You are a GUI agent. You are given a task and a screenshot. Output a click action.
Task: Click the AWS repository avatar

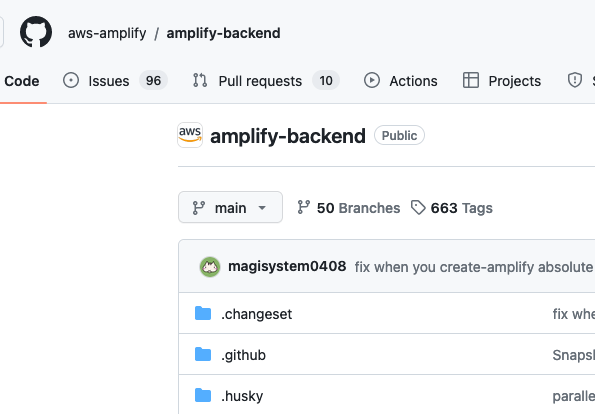click(190, 135)
